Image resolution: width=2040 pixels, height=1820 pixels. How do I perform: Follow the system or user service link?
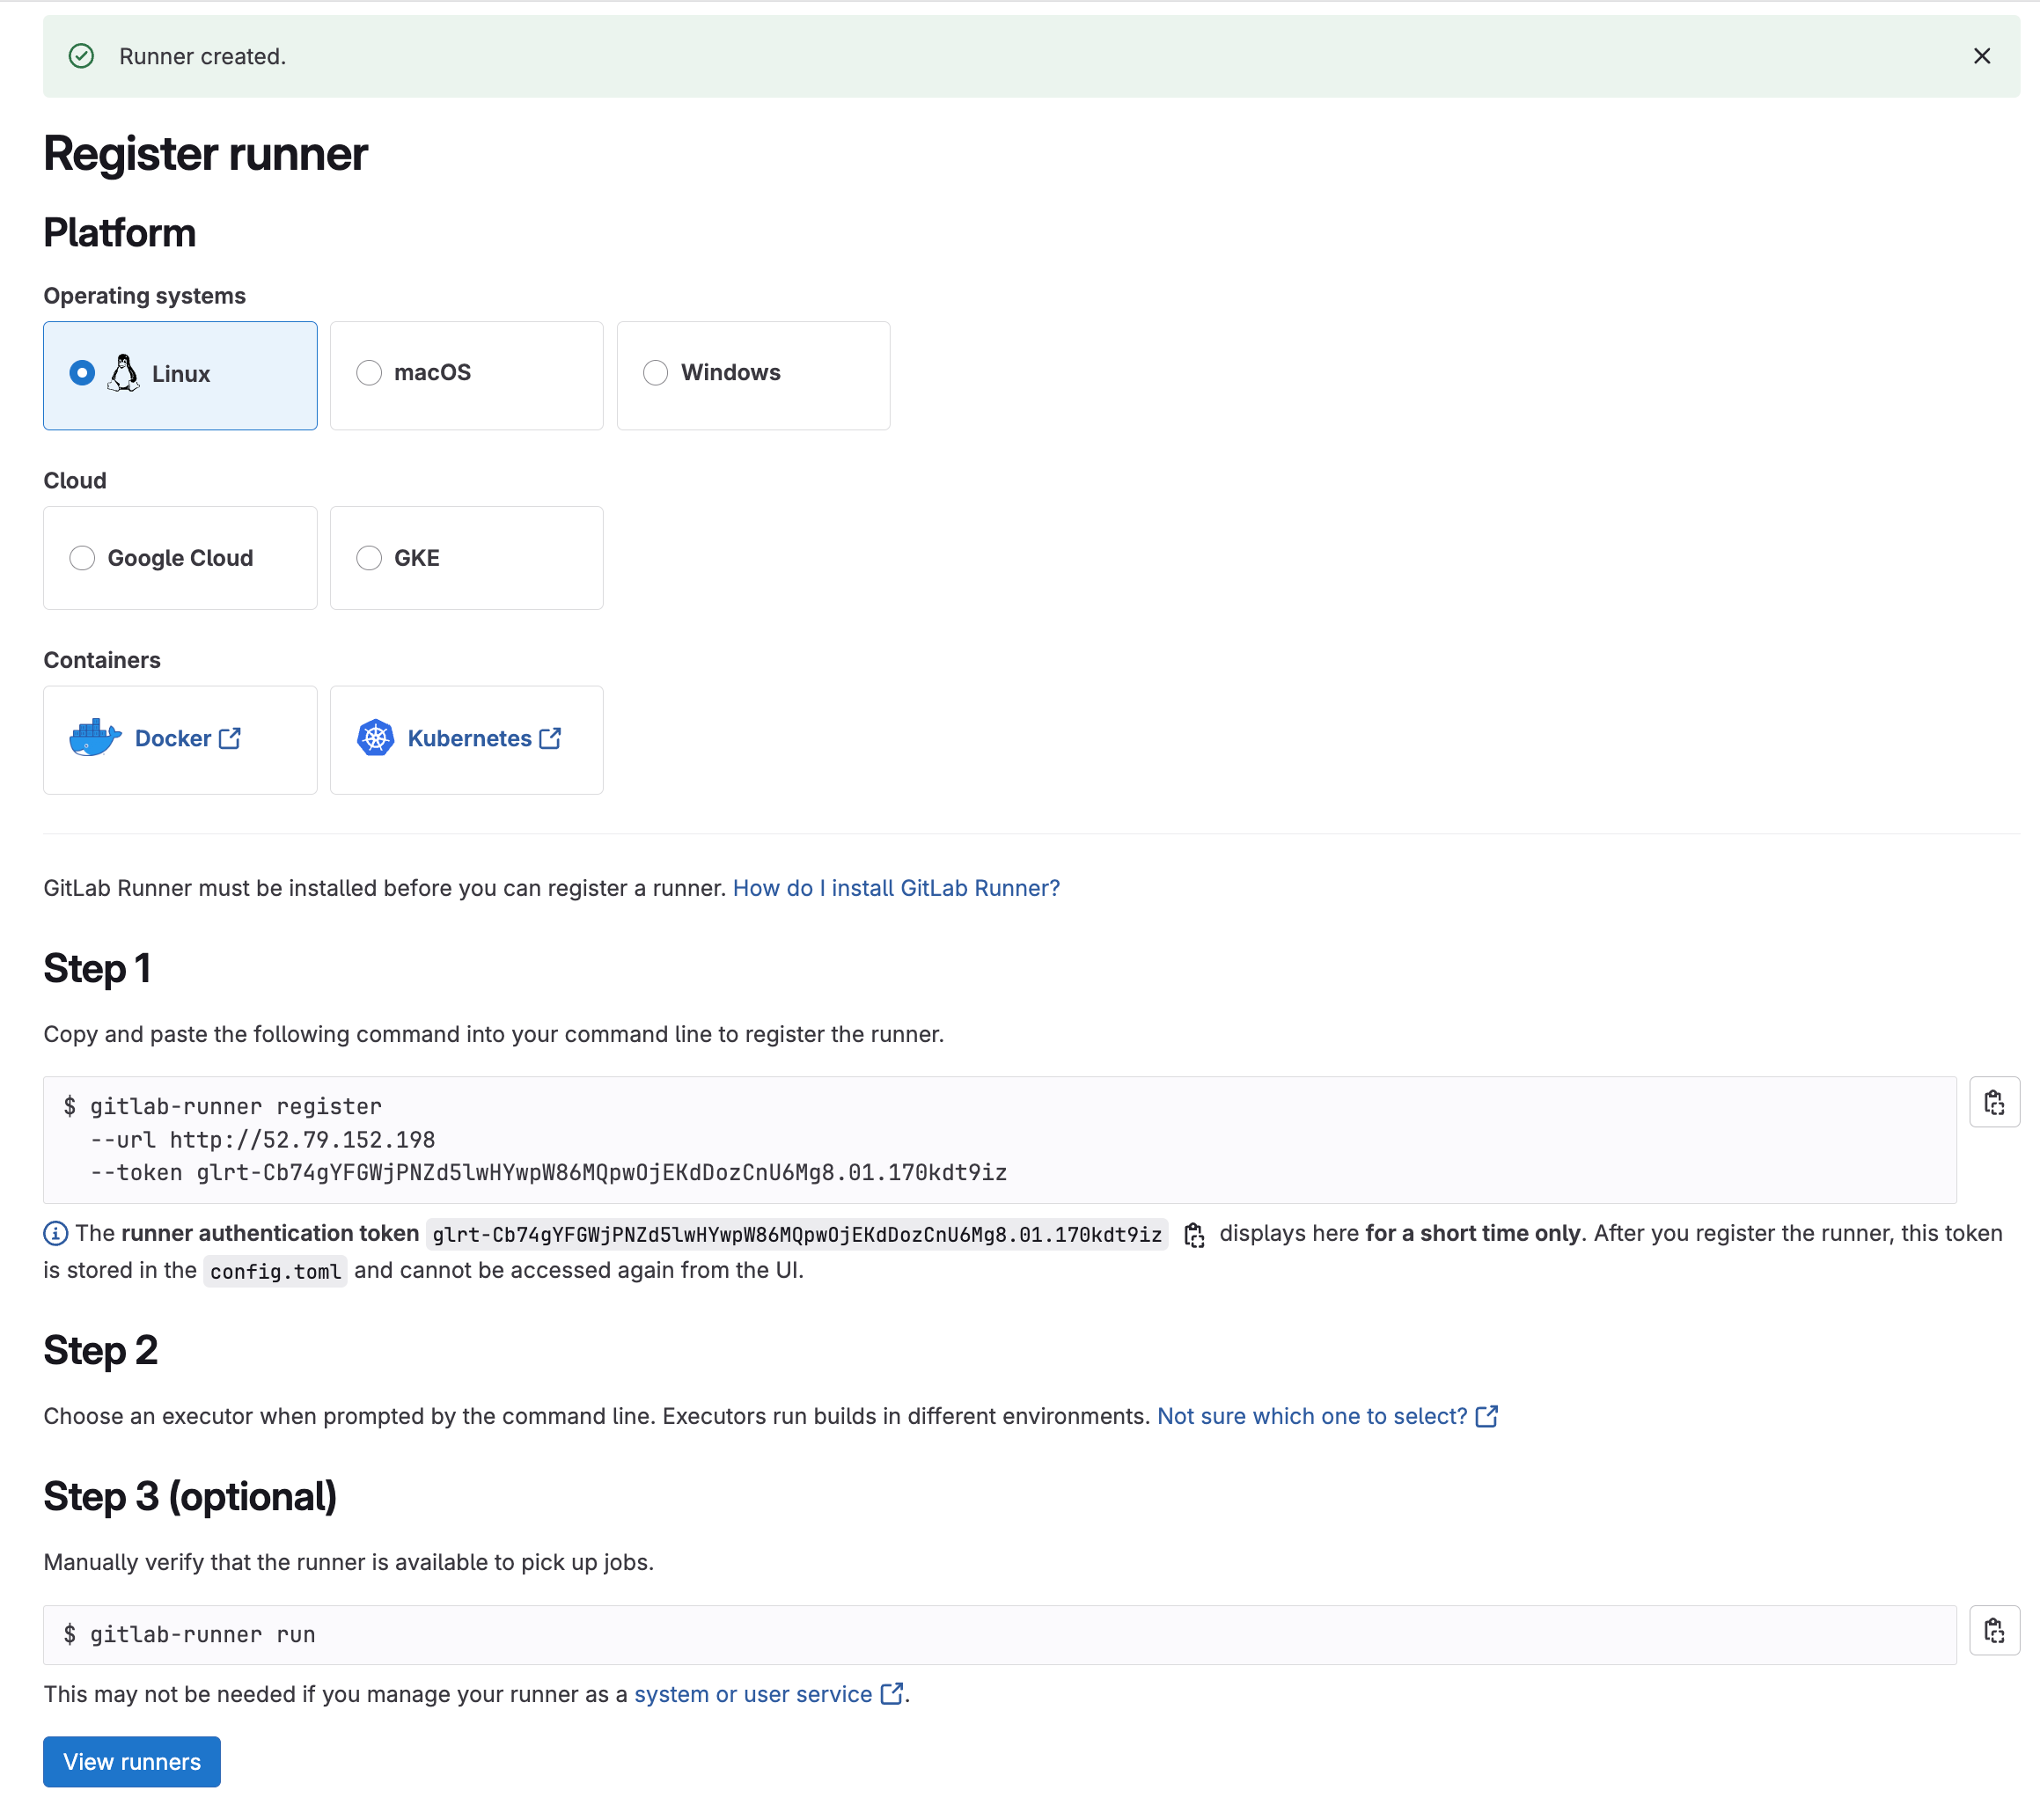click(767, 1694)
